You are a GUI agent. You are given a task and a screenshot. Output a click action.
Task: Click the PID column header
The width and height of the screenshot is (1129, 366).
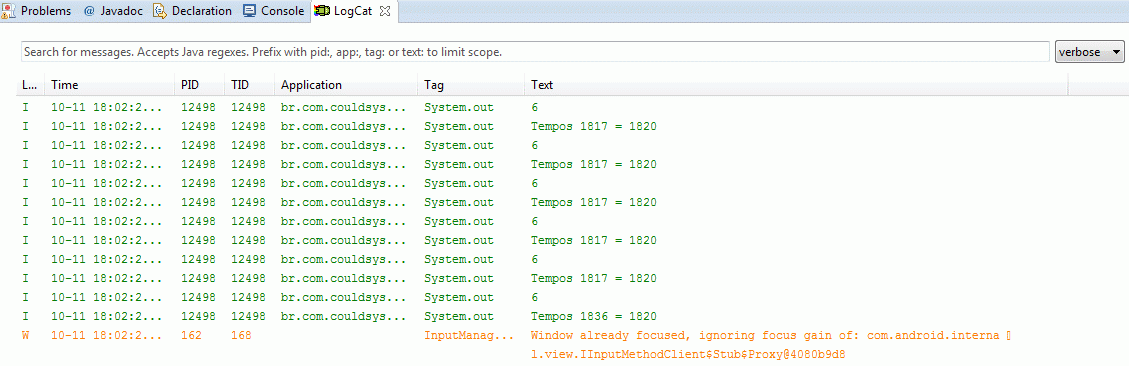coord(199,85)
